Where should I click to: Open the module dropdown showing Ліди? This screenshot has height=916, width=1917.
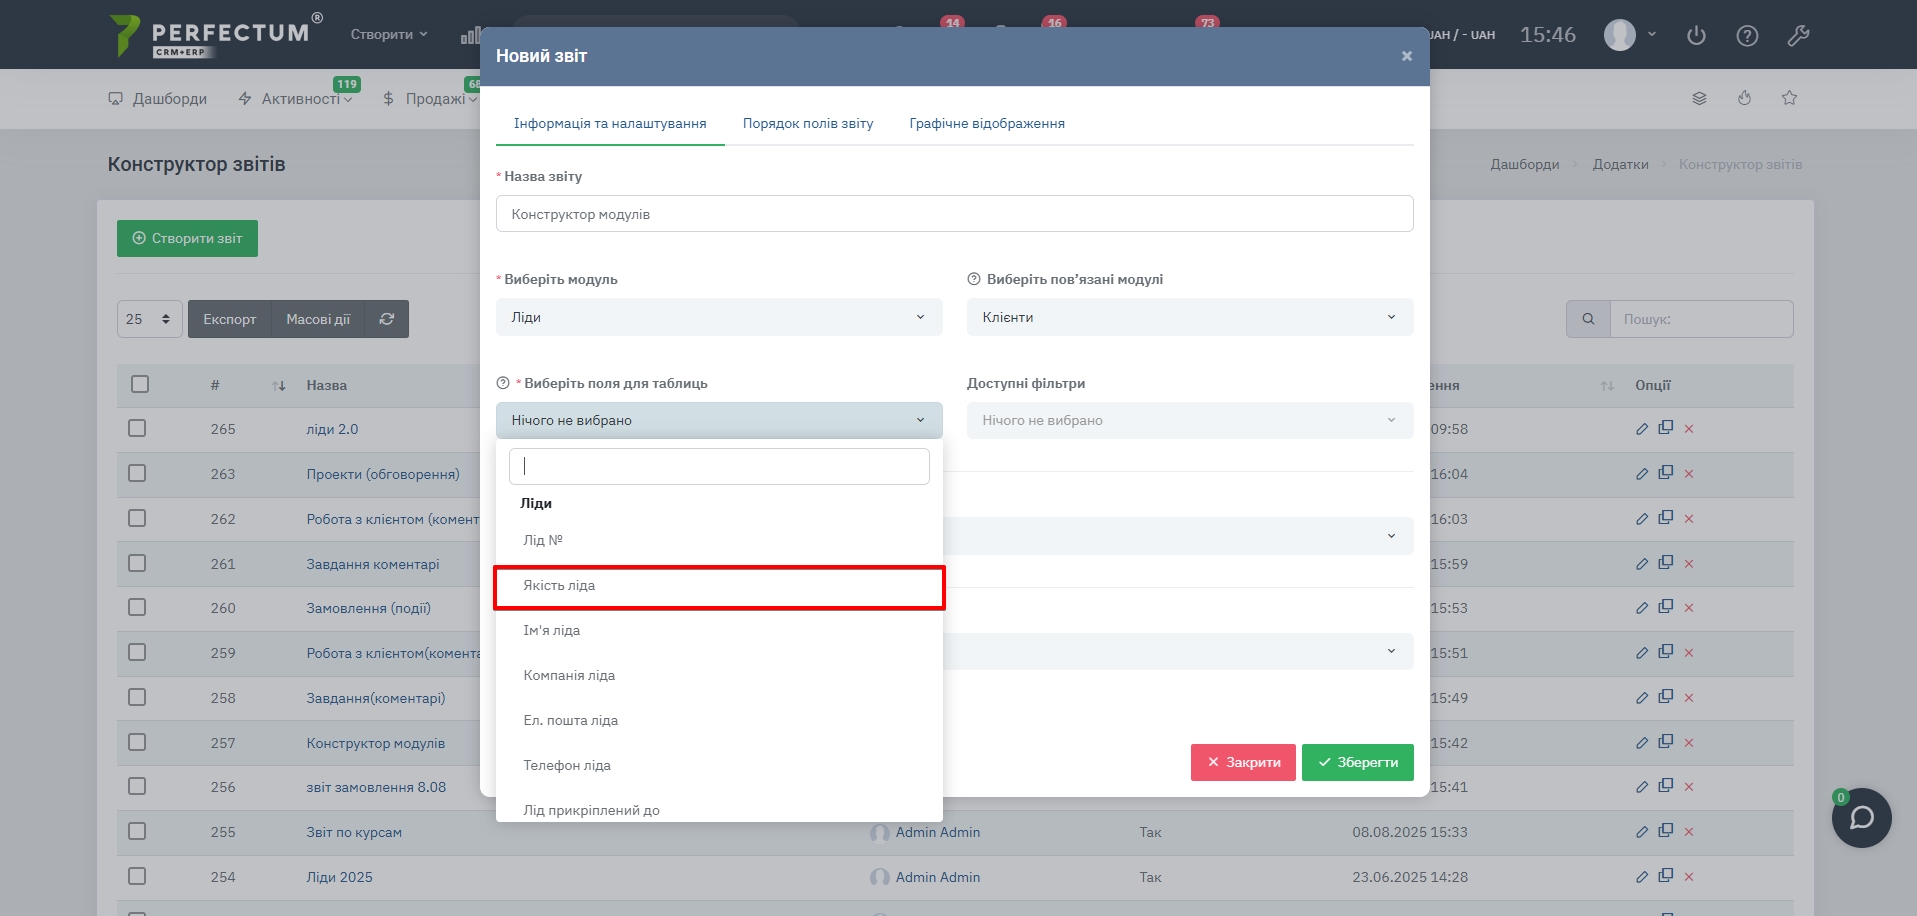719,317
